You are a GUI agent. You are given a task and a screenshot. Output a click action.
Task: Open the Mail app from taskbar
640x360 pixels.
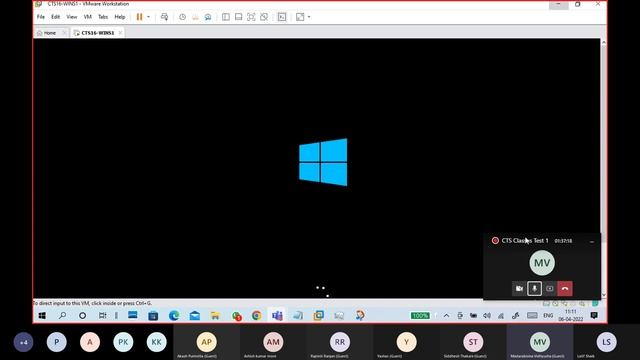click(x=195, y=315)
